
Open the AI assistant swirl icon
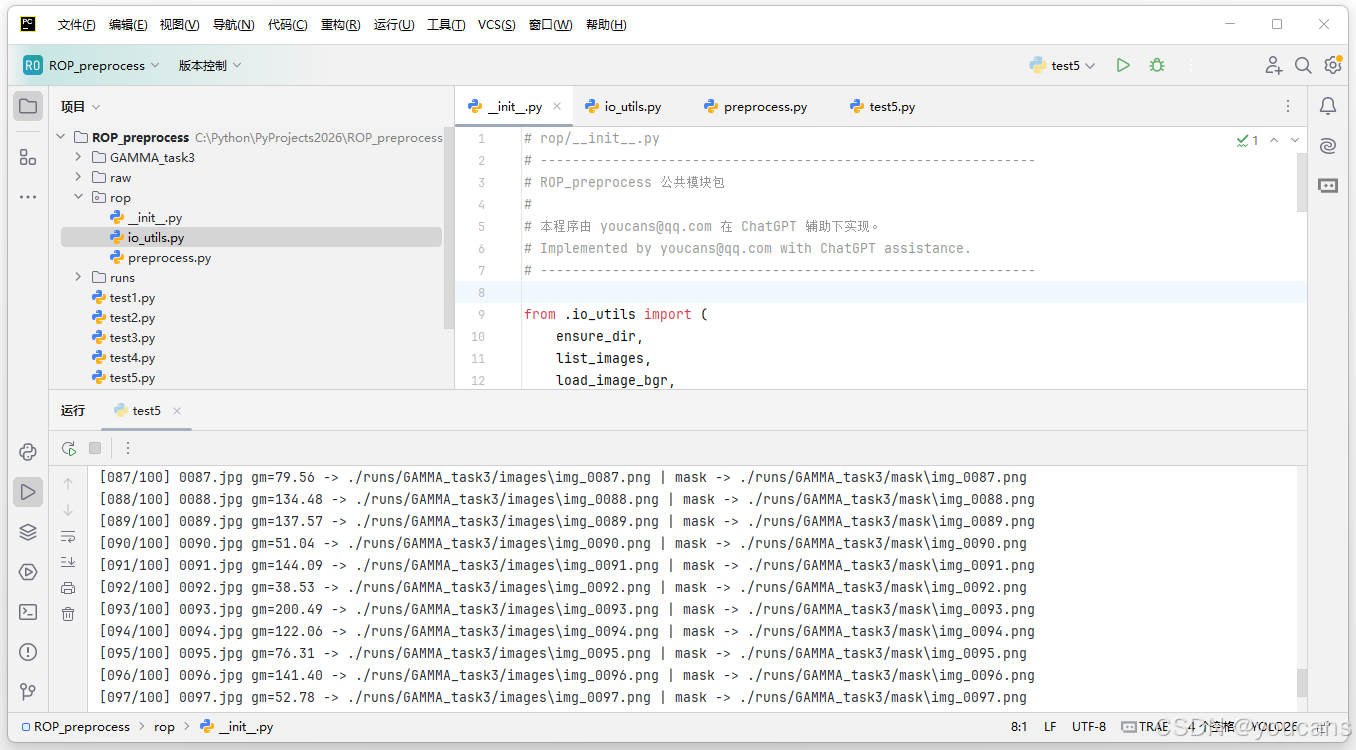click(1328, 146)
